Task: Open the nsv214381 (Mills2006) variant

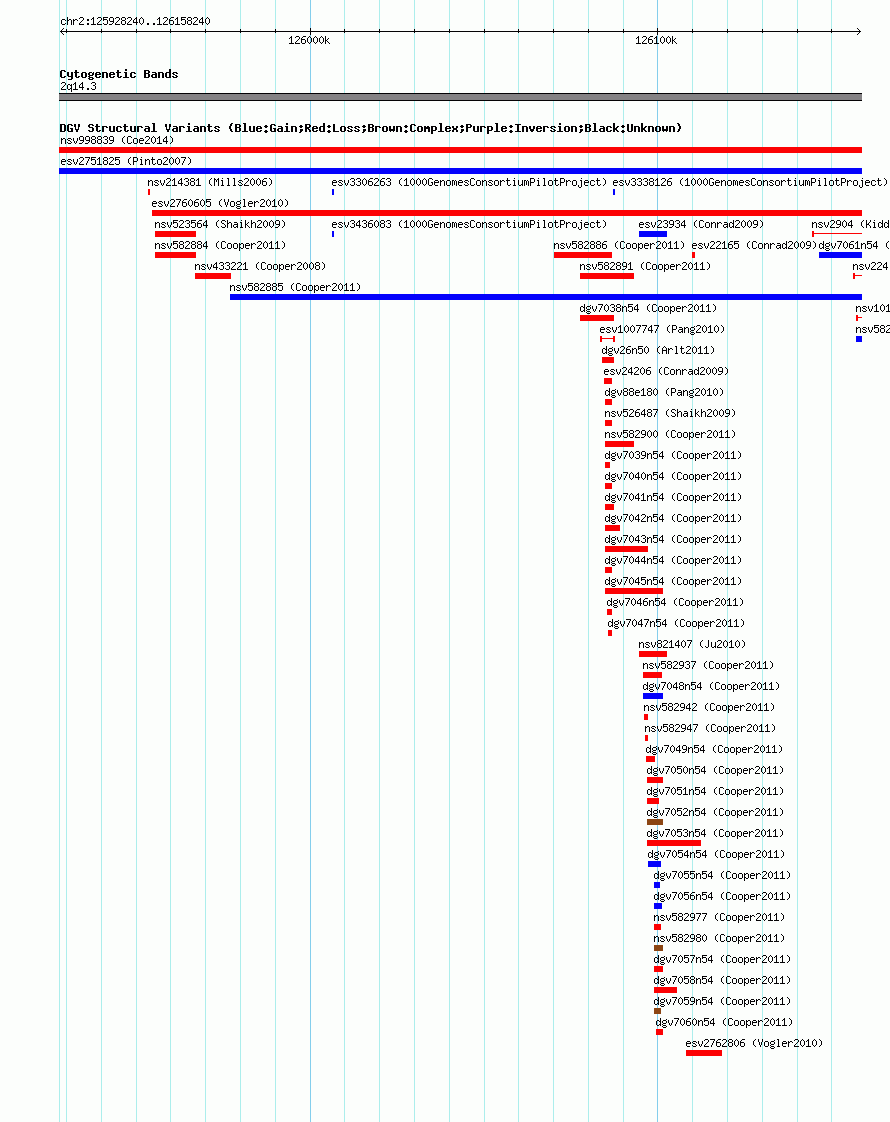Action: click(210, 182)
